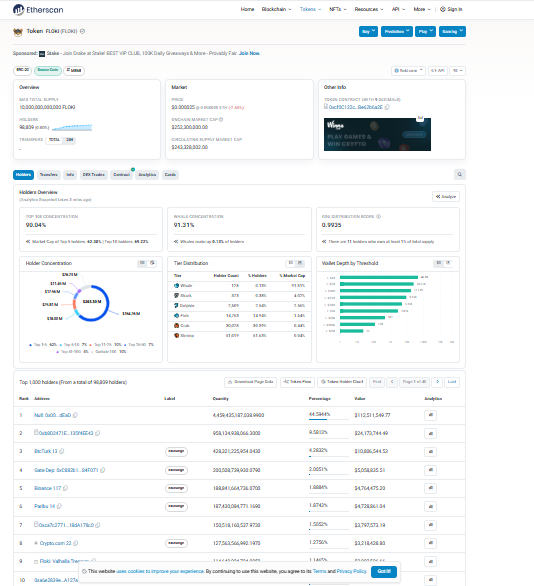The height and width of the screenshot is (586, 534).
Task: Click Got it! on cookie banner
Action: [x=384, y=571]
